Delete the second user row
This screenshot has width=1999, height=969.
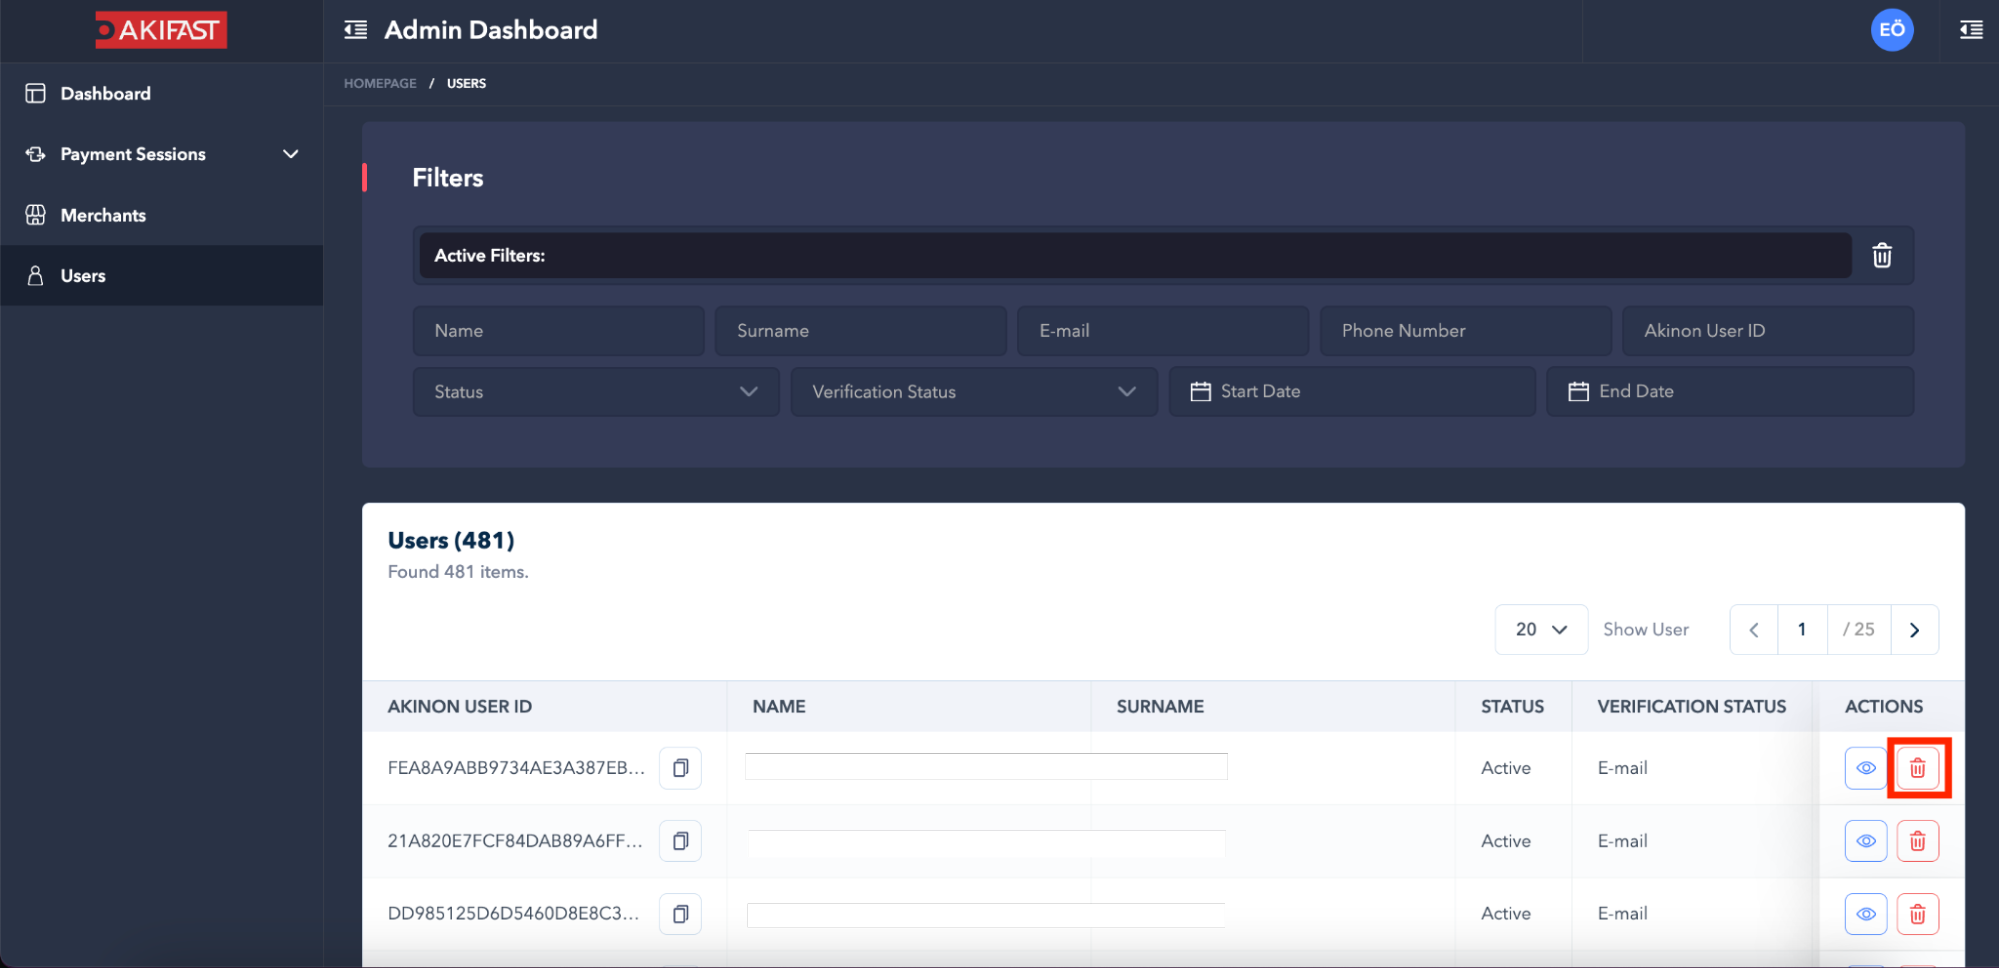pyautogui.click(x=1917, y=841)
